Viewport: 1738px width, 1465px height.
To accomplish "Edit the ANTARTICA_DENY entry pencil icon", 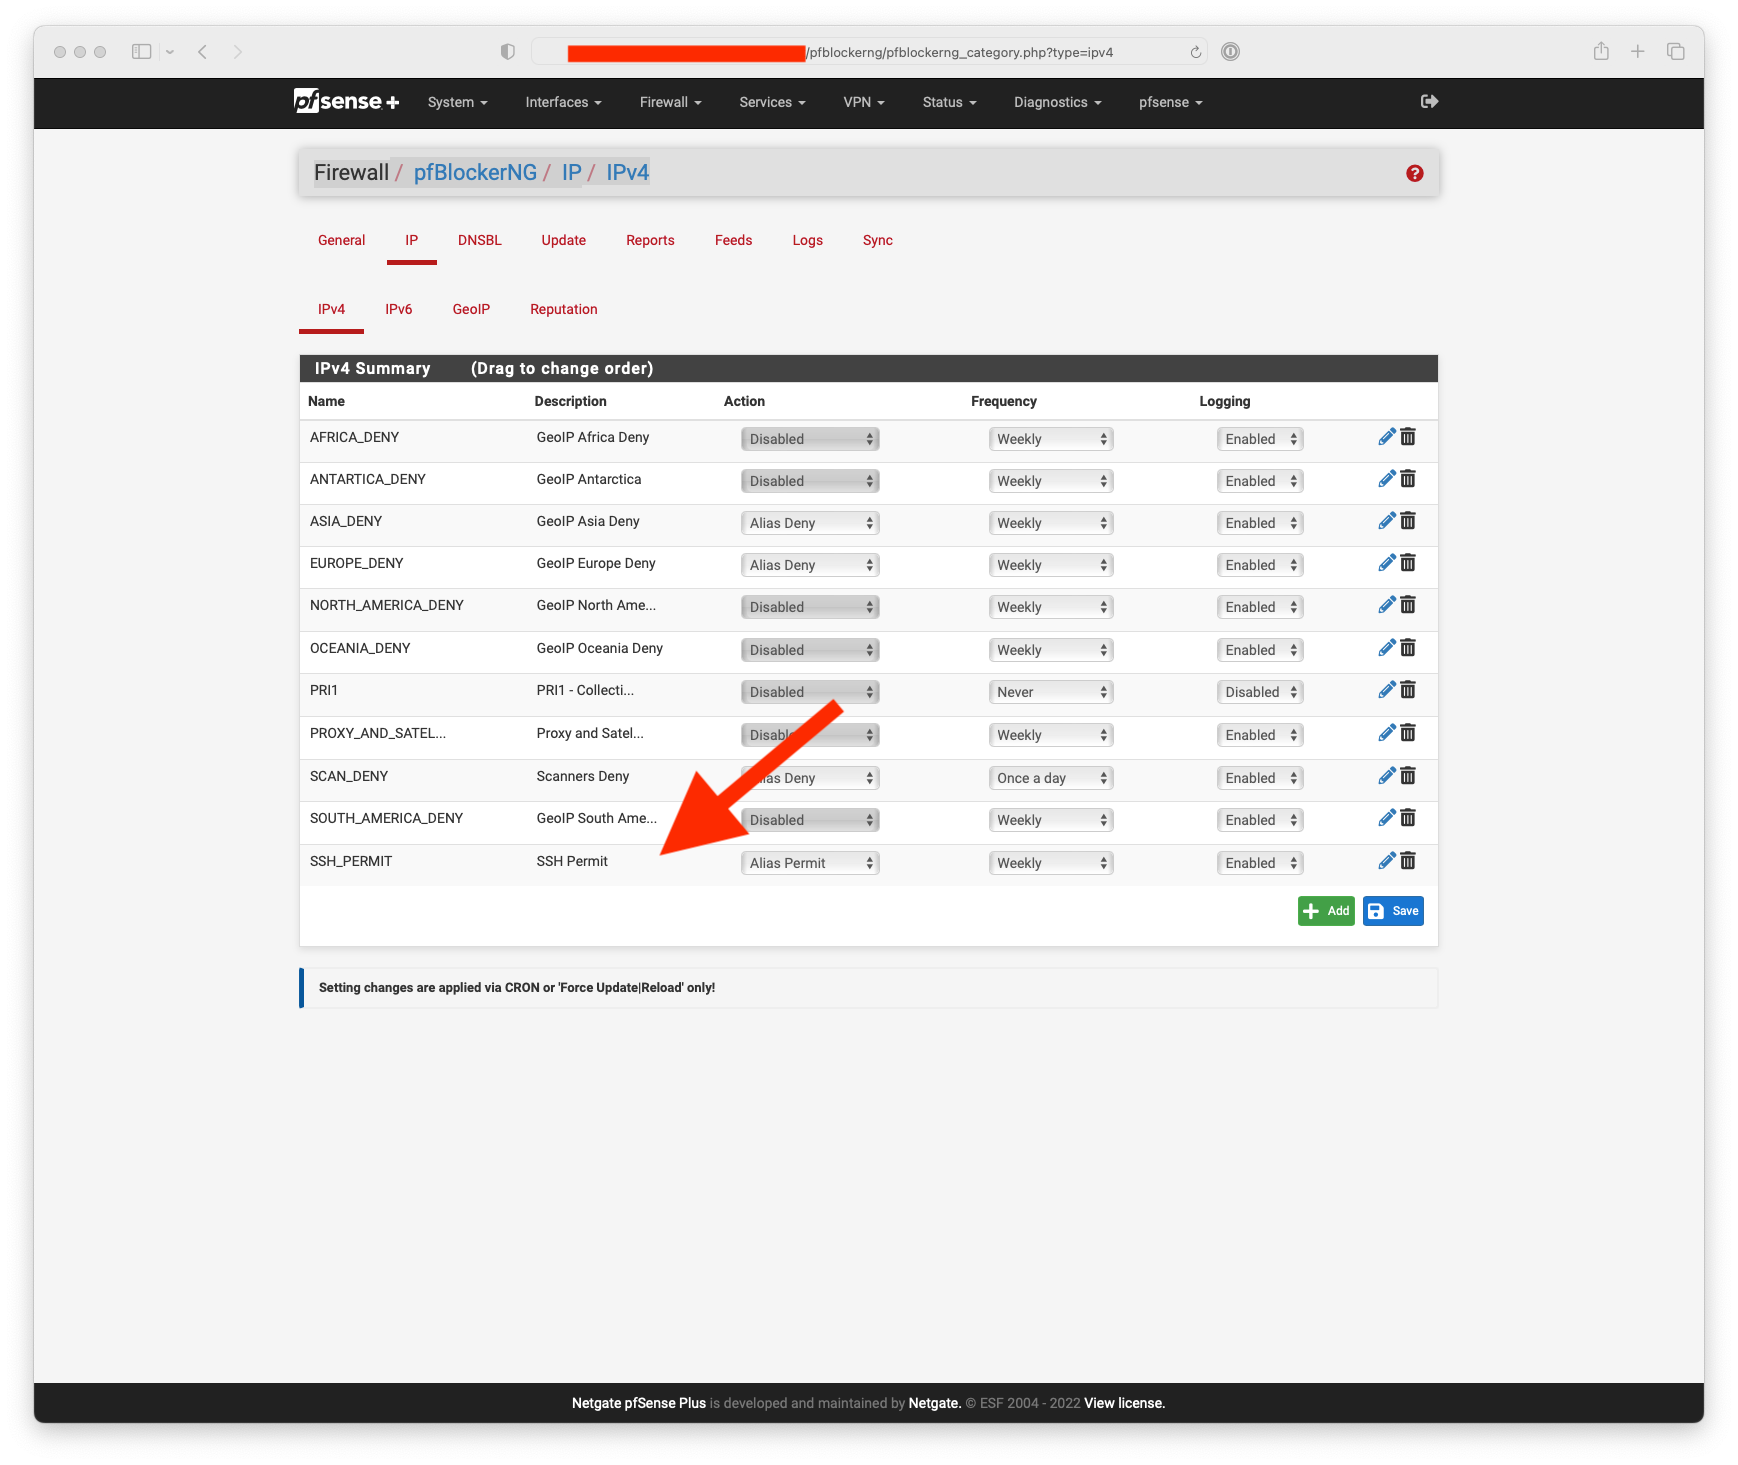I will pyautogui.click(x=1386, y=479).
